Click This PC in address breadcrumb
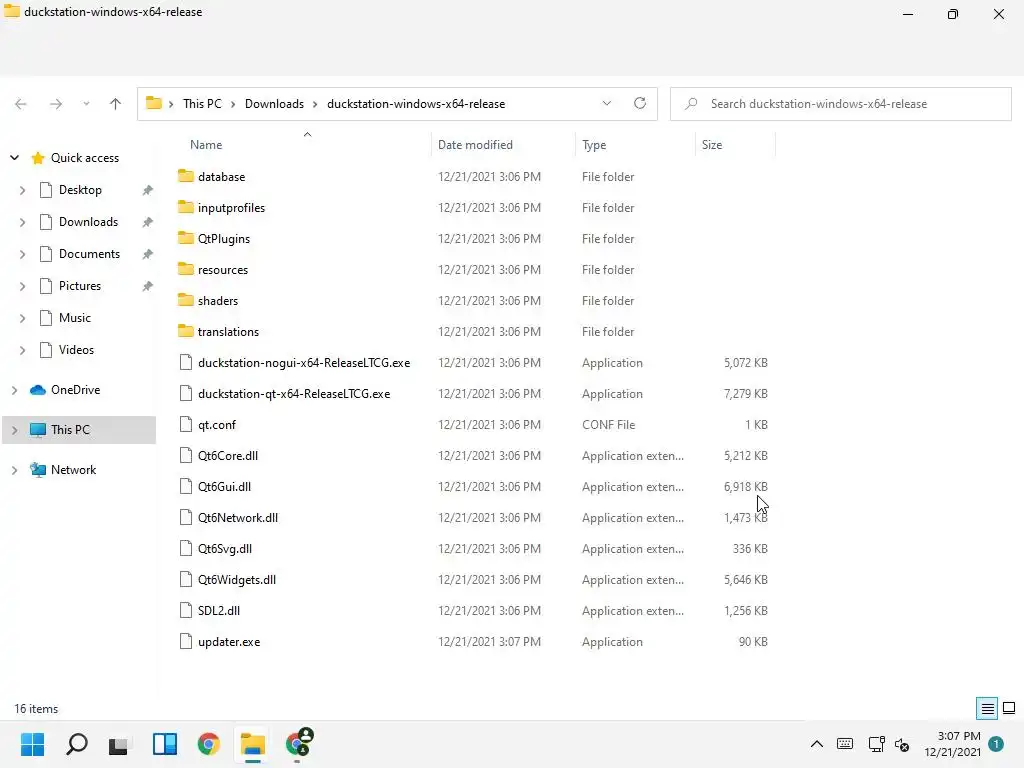1024x768 pixels. pyautogui.click(x=202, y=104)
